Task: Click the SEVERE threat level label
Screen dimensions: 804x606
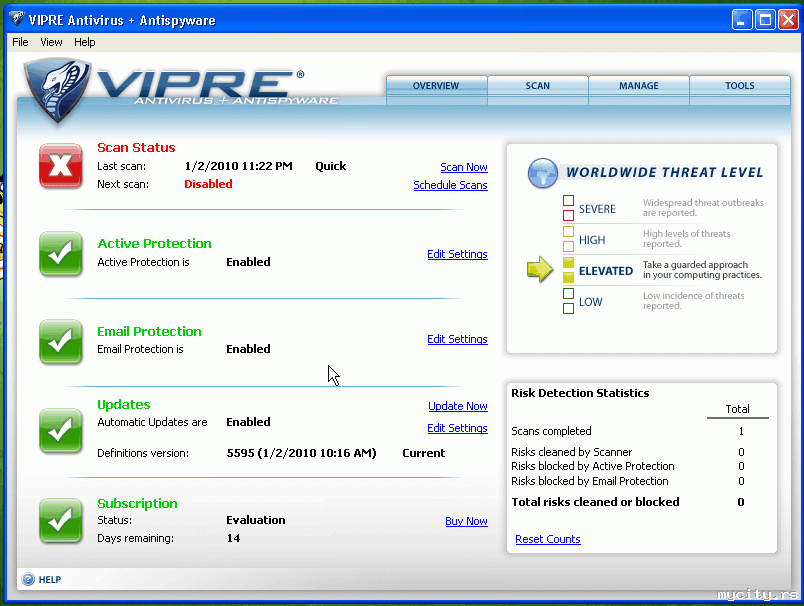Action: click(597, 209)
